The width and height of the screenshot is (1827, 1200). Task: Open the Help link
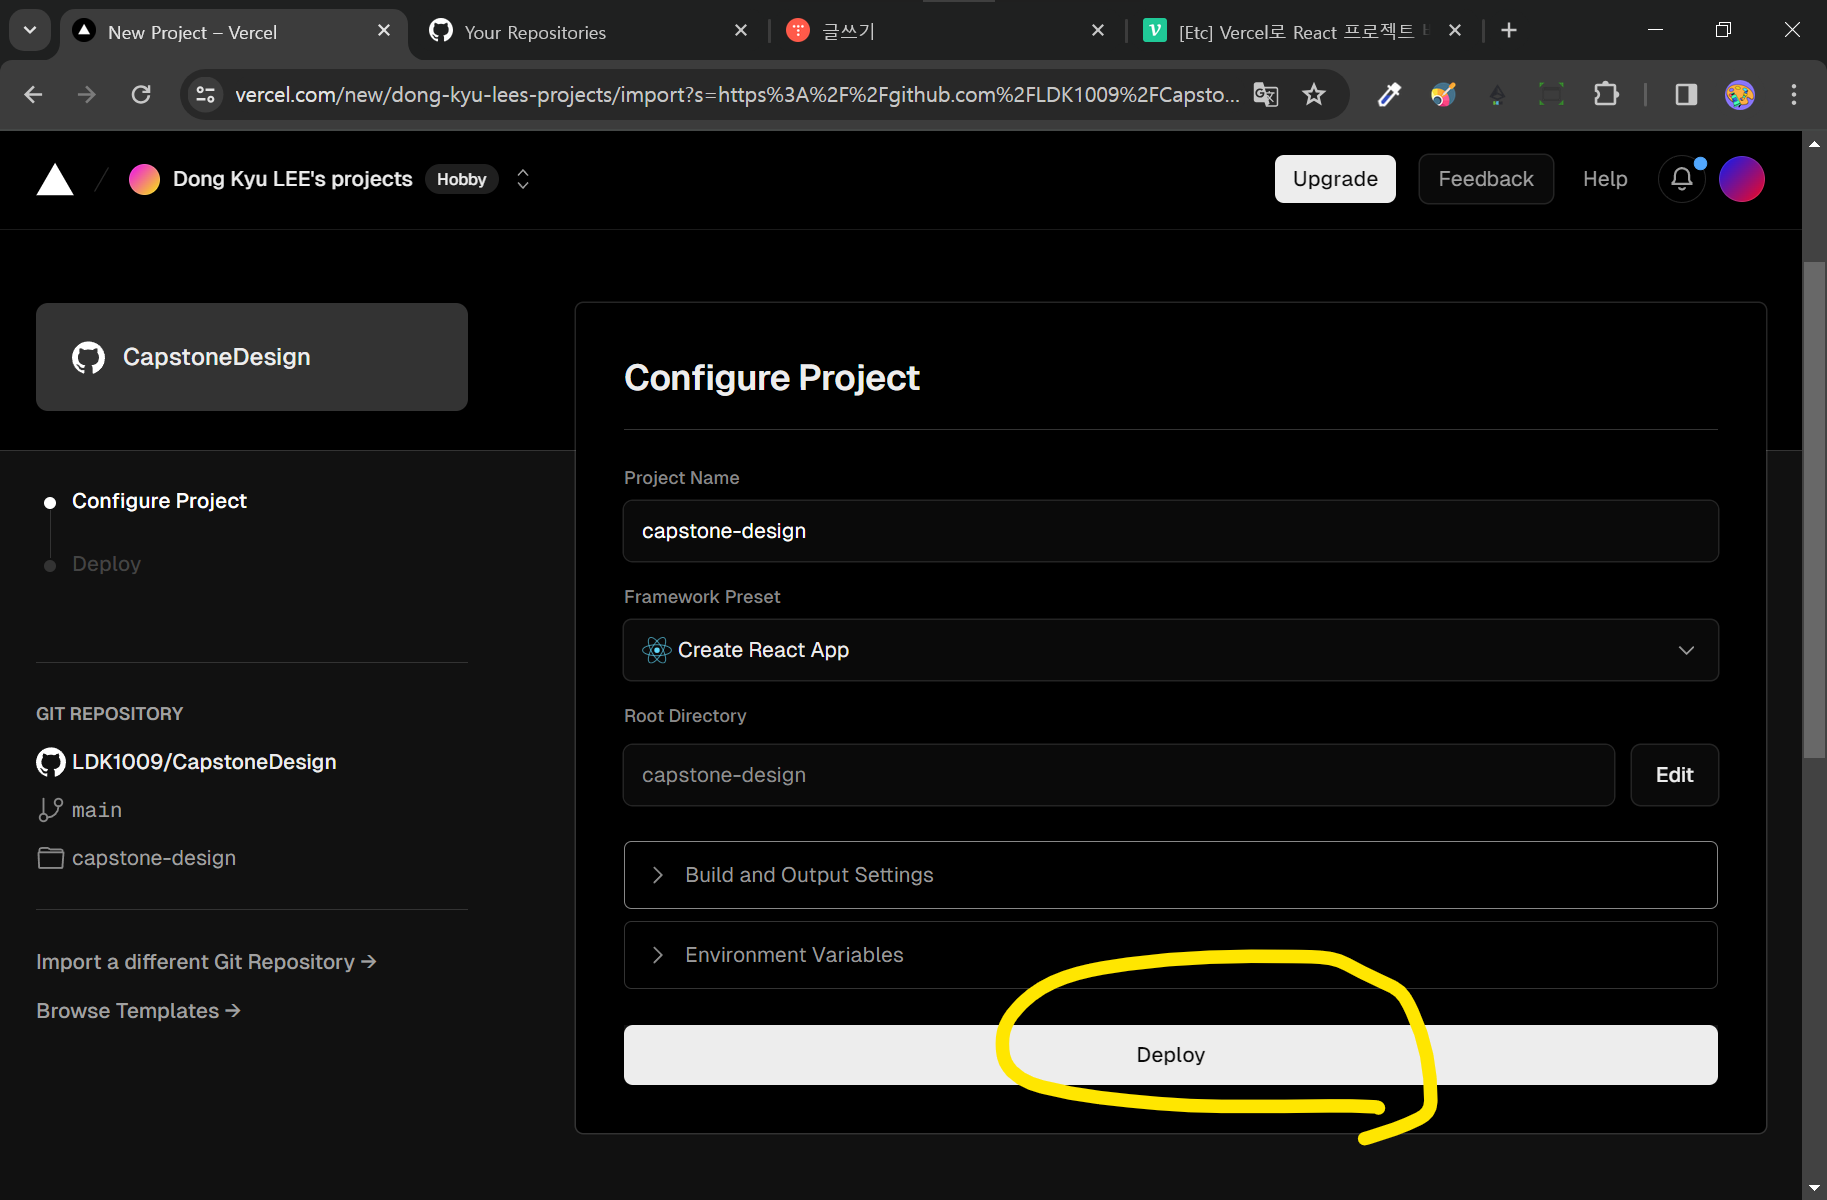coord(1605,179)
